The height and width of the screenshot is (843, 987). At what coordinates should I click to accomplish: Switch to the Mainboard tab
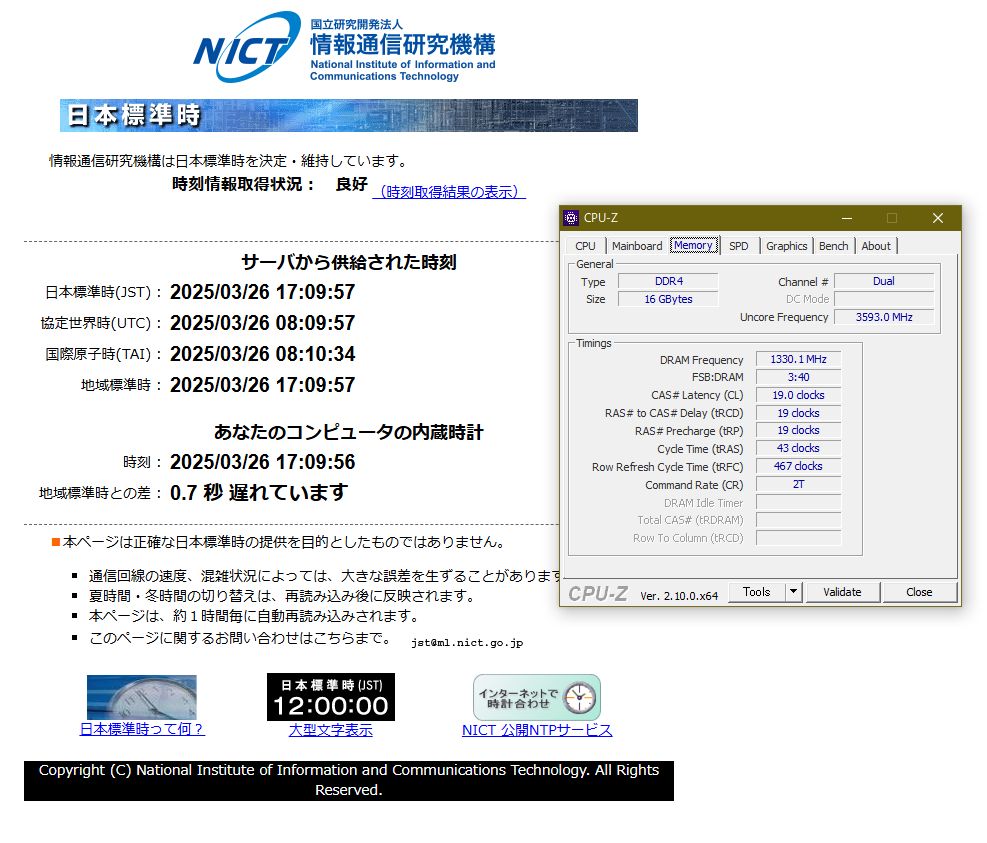click(x=637, y=245)
